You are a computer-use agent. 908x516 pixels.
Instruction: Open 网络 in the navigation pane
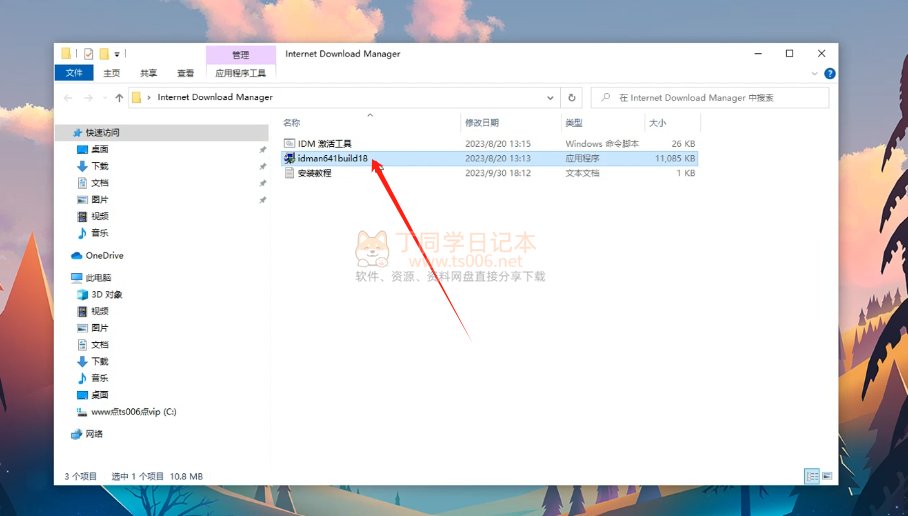pos(94,434)
